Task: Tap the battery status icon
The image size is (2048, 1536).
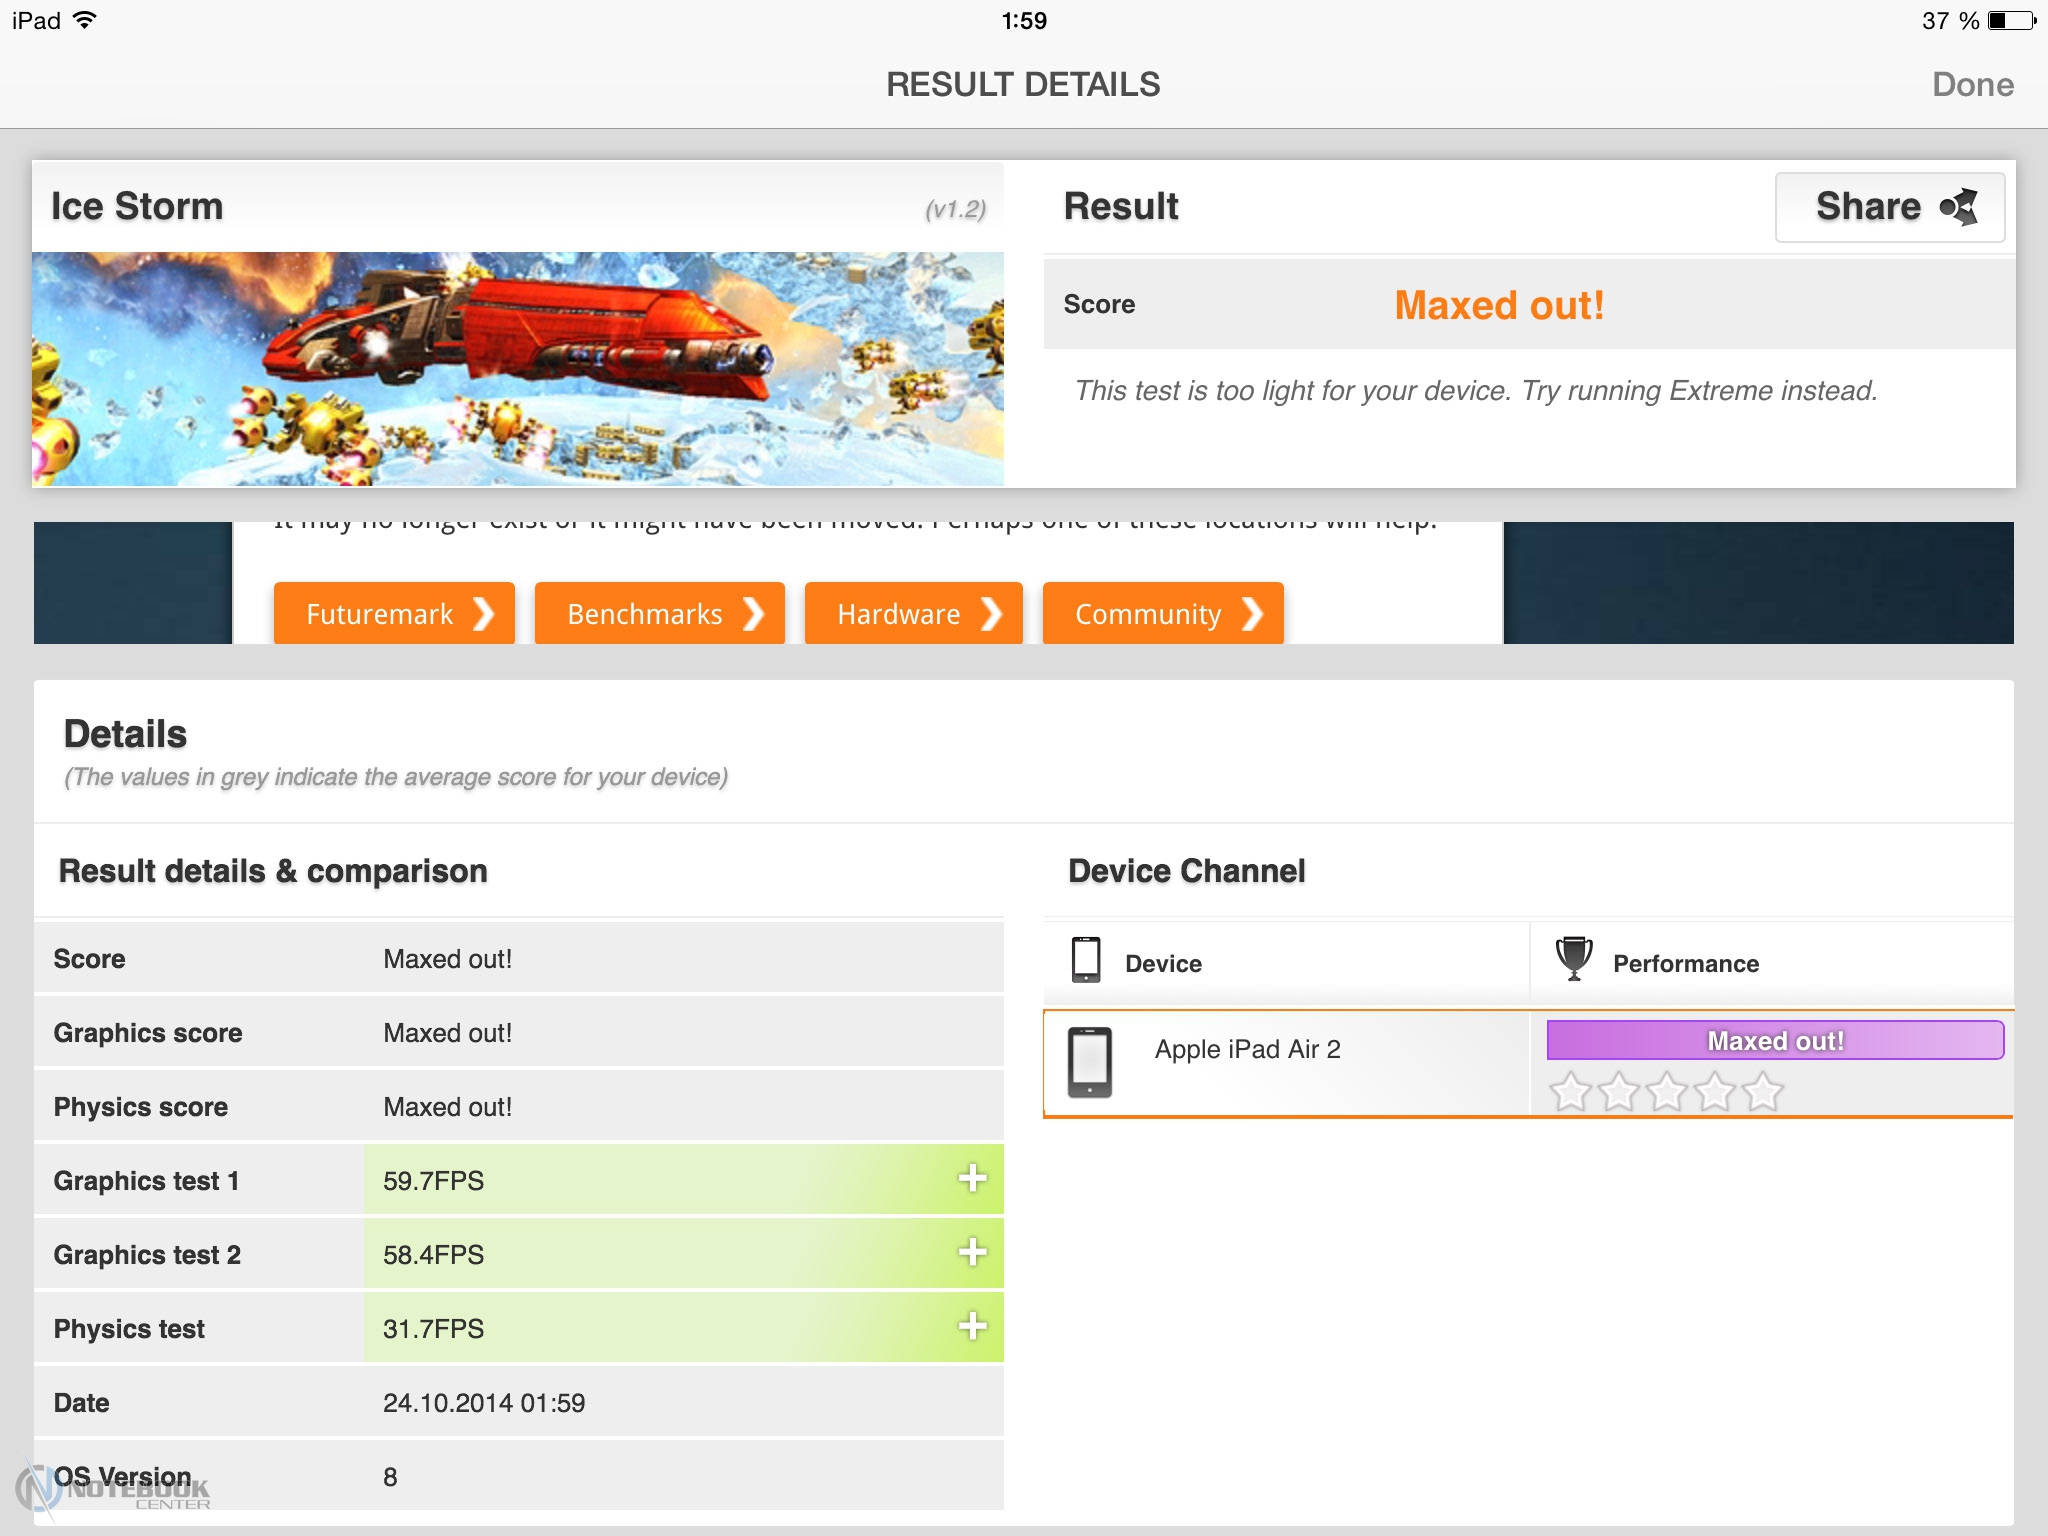Action: (2011, 21)
